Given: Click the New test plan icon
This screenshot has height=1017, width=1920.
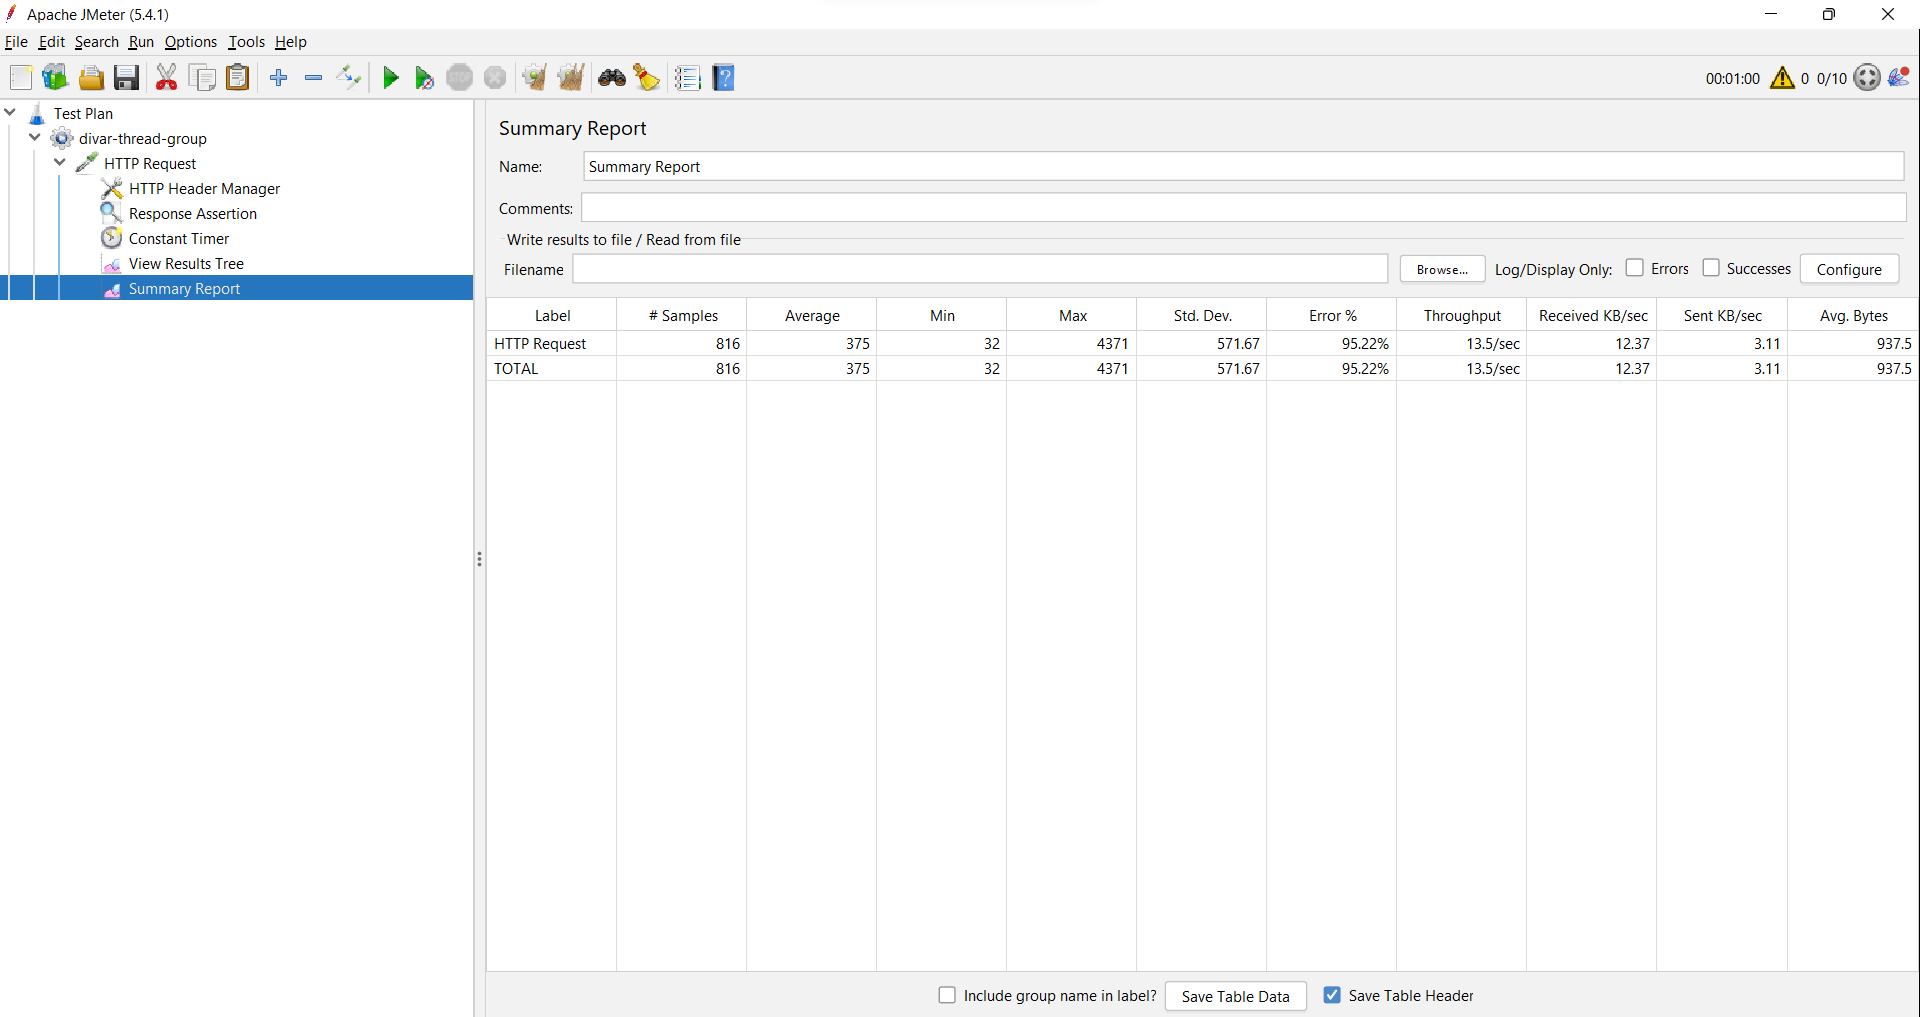Looking at the screenshot, I should pyautogui.click(x=21, y=78).
